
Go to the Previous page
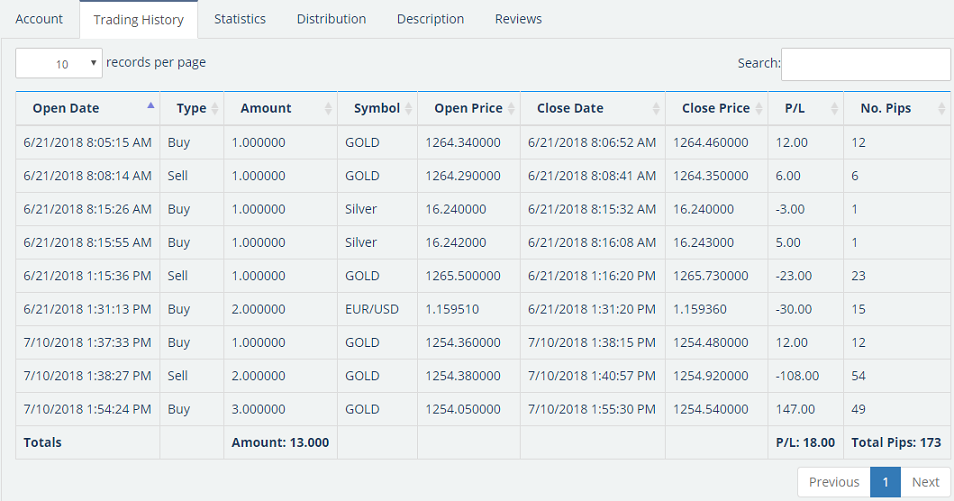point(834,482)
